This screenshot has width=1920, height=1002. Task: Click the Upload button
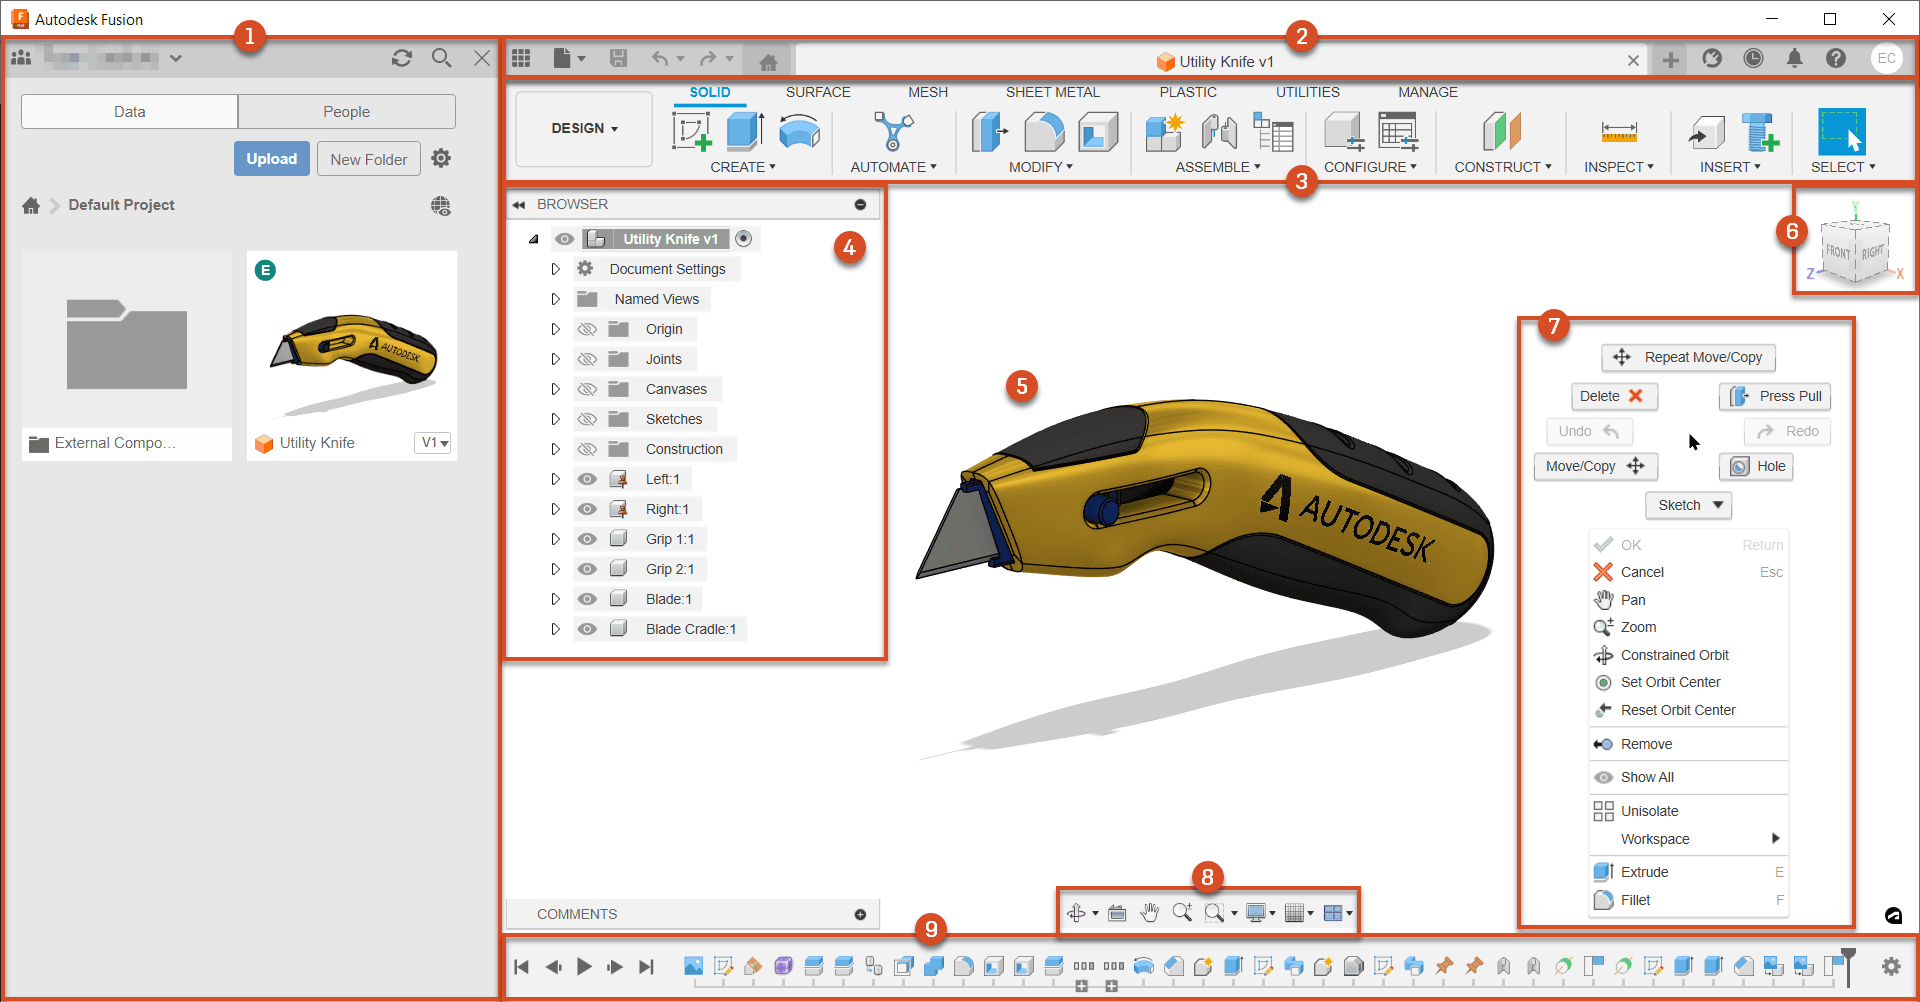(x=271, y=158)
